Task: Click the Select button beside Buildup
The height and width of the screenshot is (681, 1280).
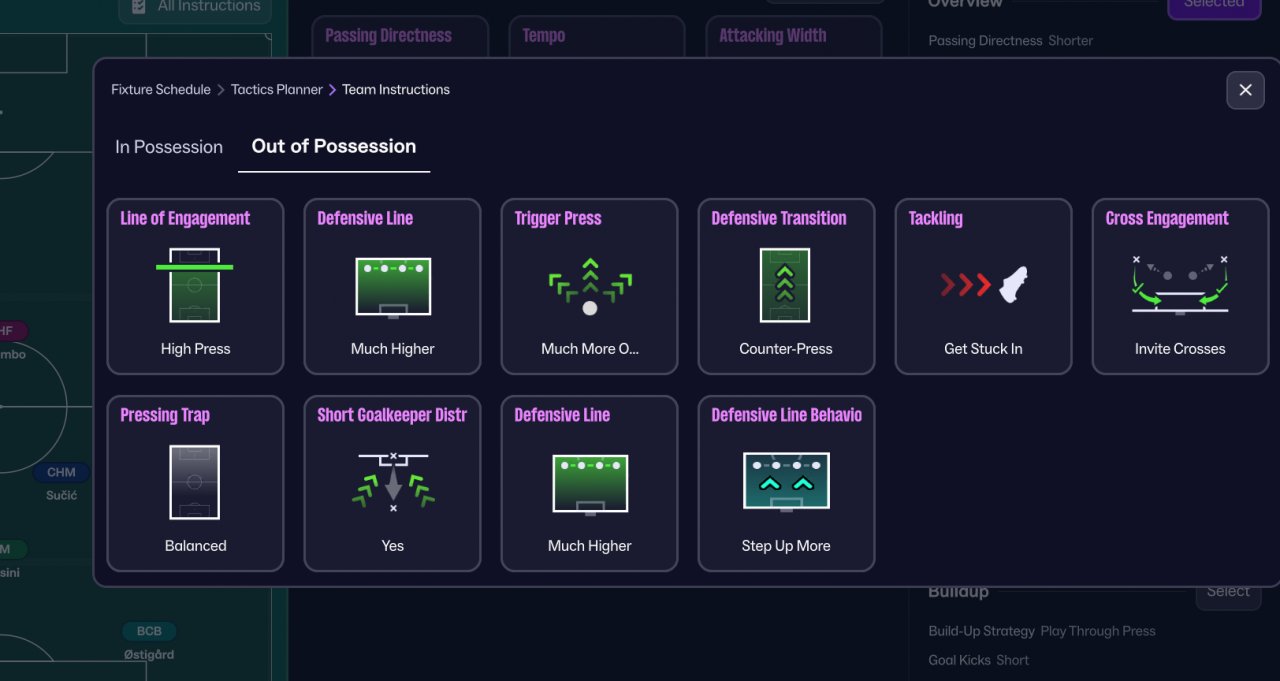Action: [1227, 592]
